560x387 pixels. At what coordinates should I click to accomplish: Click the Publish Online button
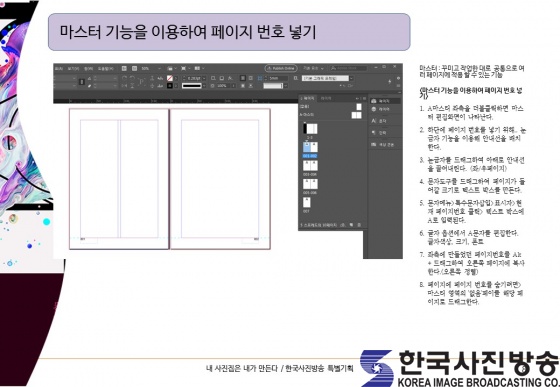point(281,68)
